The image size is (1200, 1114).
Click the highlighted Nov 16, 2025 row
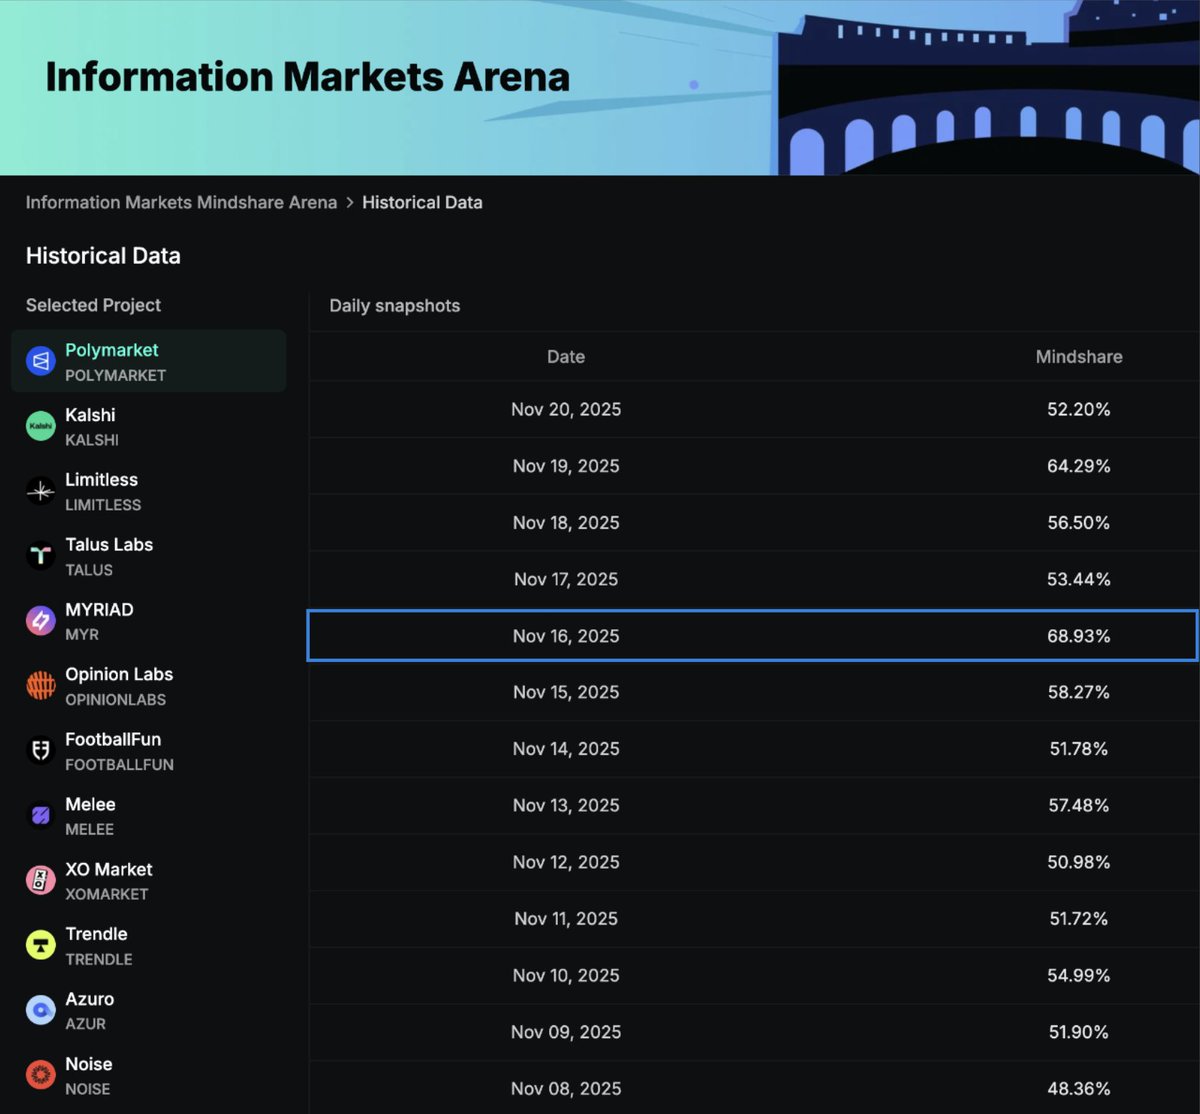click(750, 635)
